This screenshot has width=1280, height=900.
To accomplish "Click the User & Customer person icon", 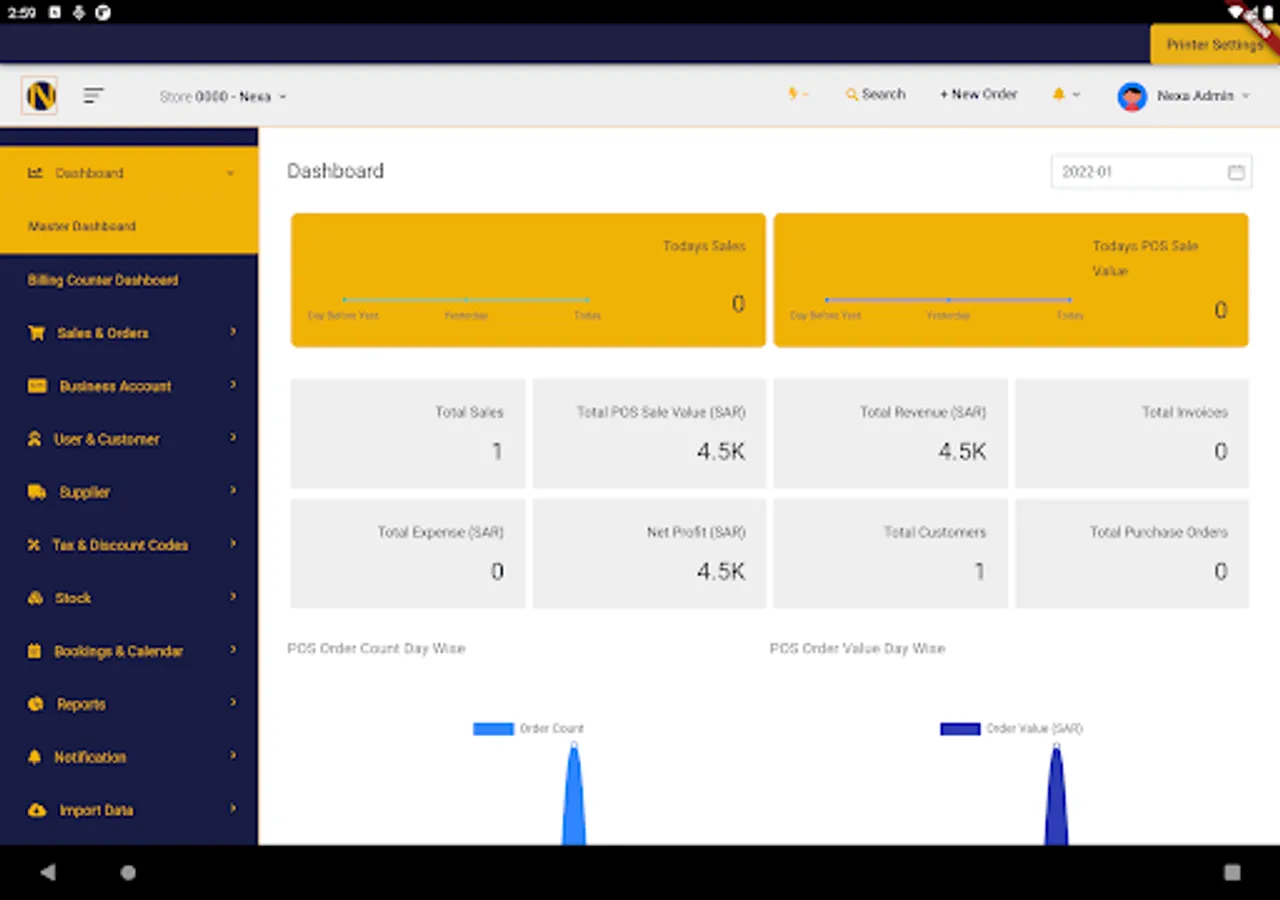I will [x=35, y=439].
